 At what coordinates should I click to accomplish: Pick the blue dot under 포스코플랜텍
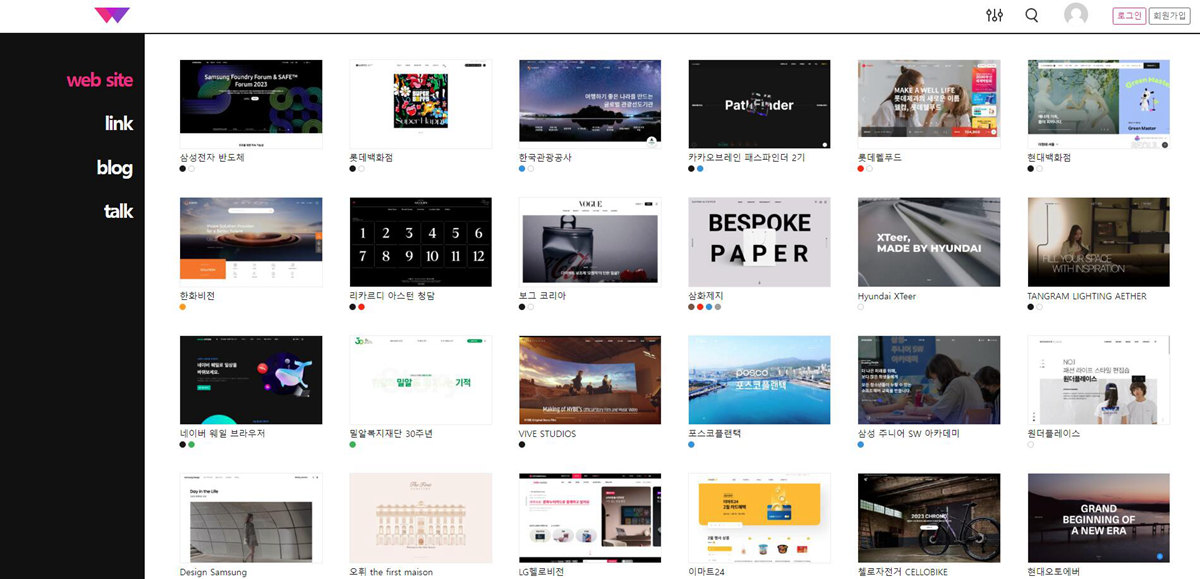(692, 445)
